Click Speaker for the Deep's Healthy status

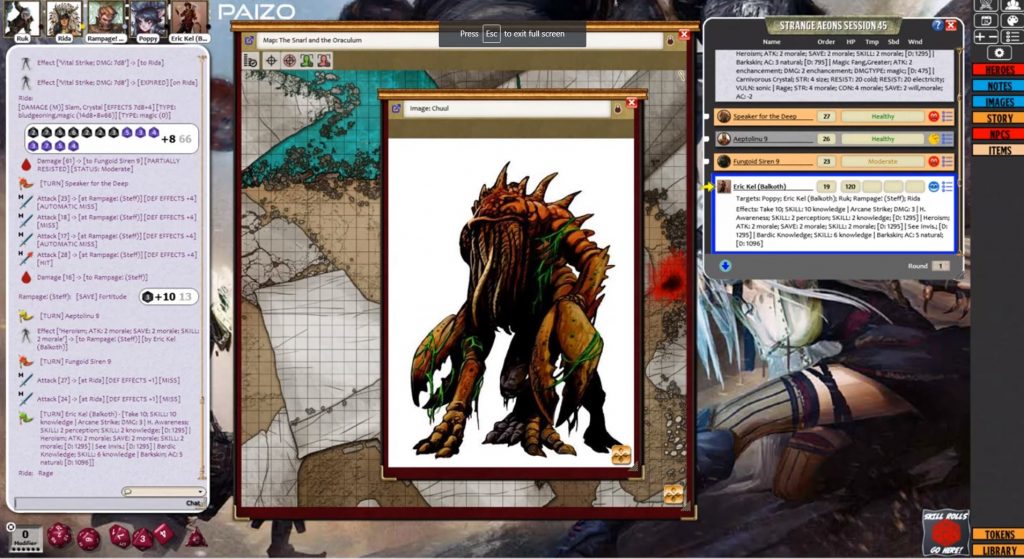point(882,116)
